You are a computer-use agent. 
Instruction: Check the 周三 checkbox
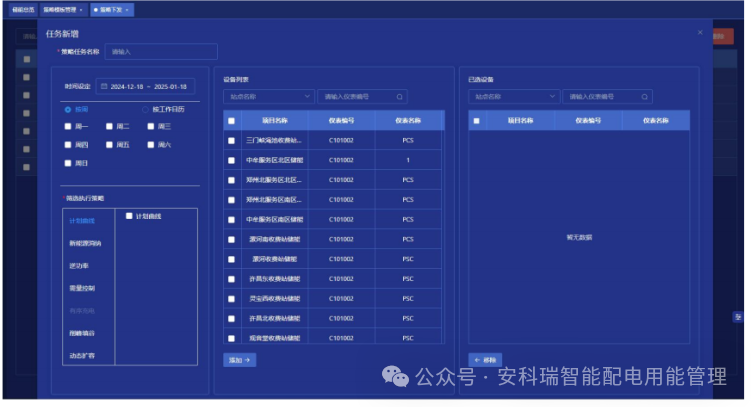(151, 126)
